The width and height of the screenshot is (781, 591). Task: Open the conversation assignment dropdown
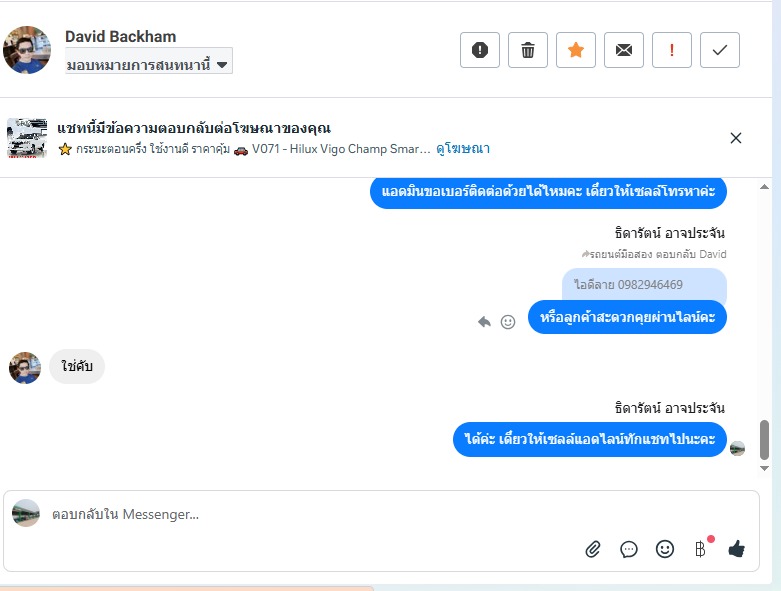(148, 64)
